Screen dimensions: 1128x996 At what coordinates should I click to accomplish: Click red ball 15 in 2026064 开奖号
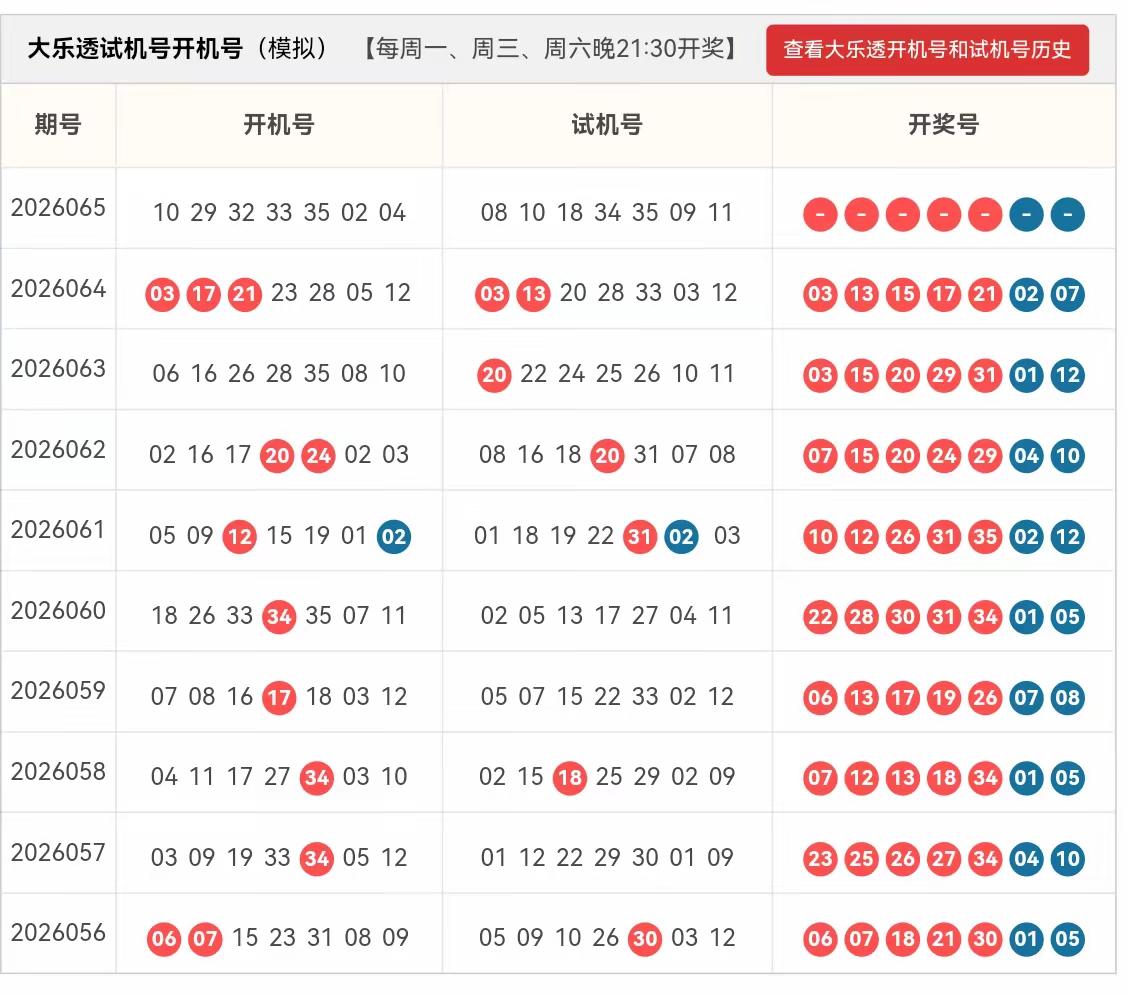click(903, 294)
